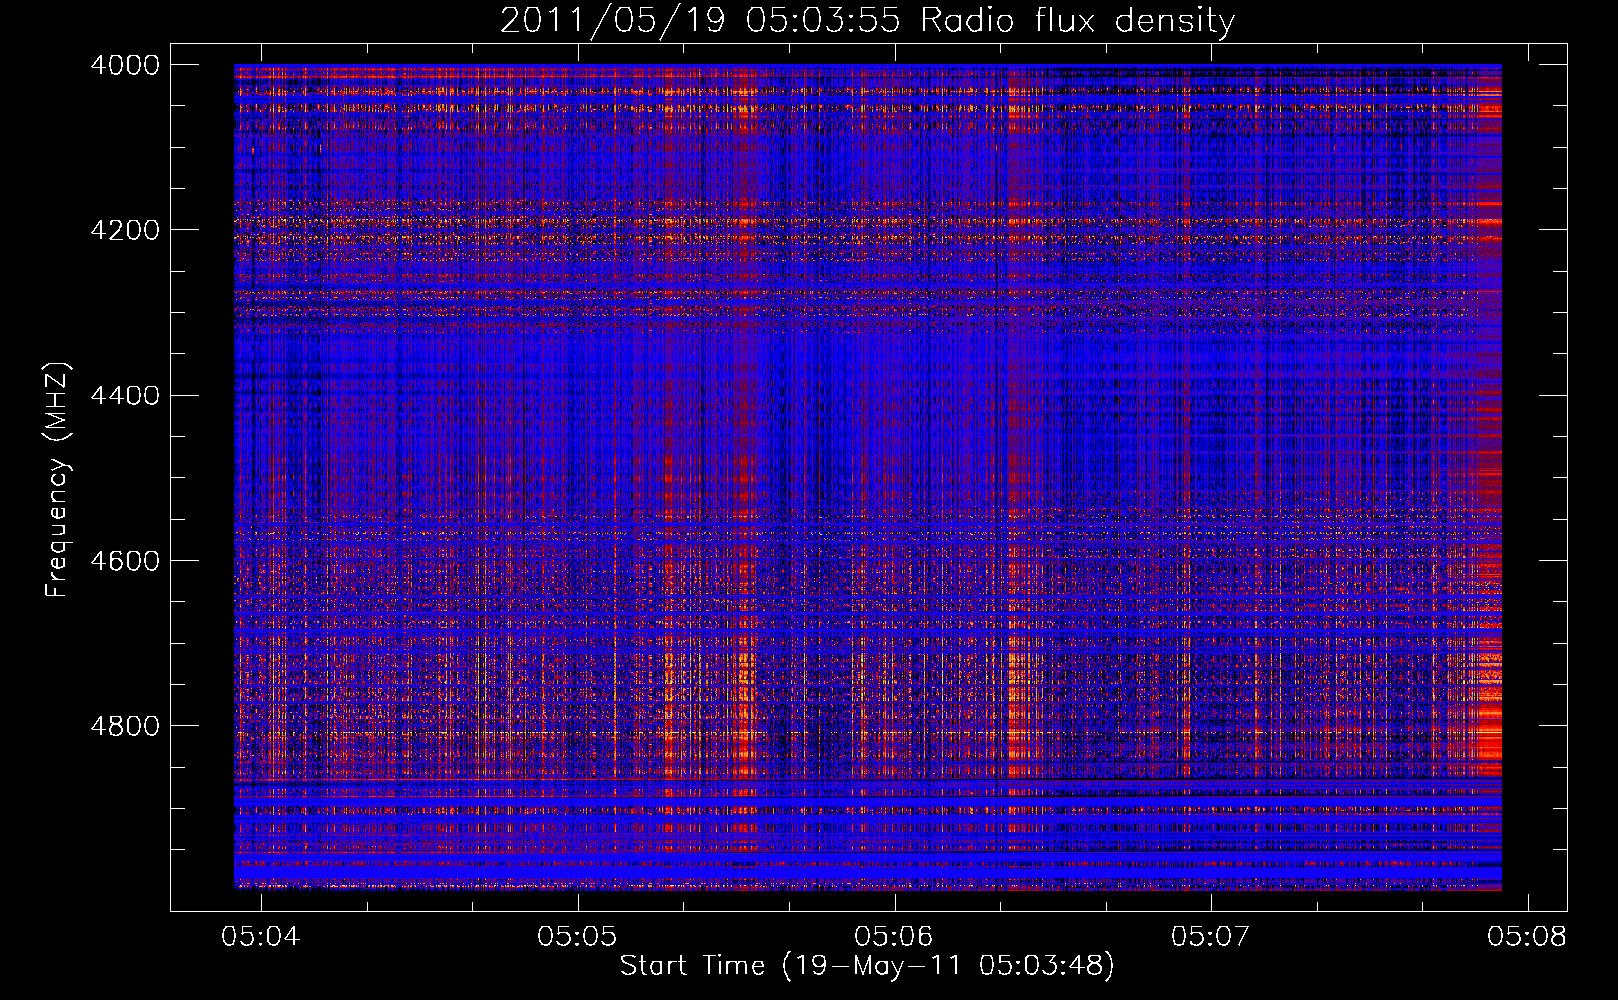Image resolution: width=1618 pixels, height=1000 pixels.
Task: Click the "Frequency (MHZ)" axis label
Action: pyautogui.click(x=56, y=480)
